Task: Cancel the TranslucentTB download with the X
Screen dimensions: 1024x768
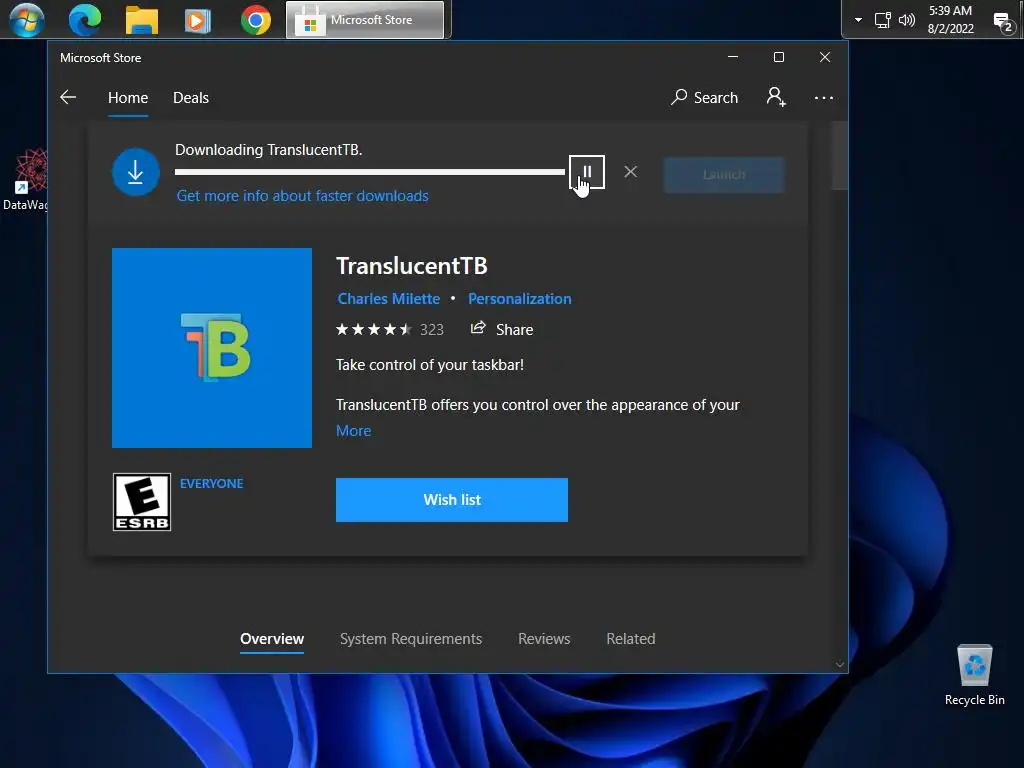Action: tap(630, 172)
